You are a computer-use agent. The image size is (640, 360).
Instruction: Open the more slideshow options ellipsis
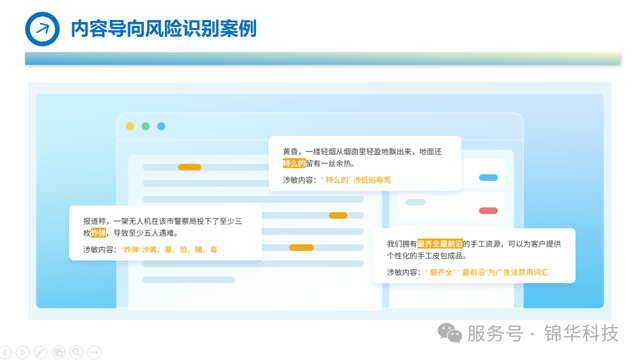coord(95,352)
